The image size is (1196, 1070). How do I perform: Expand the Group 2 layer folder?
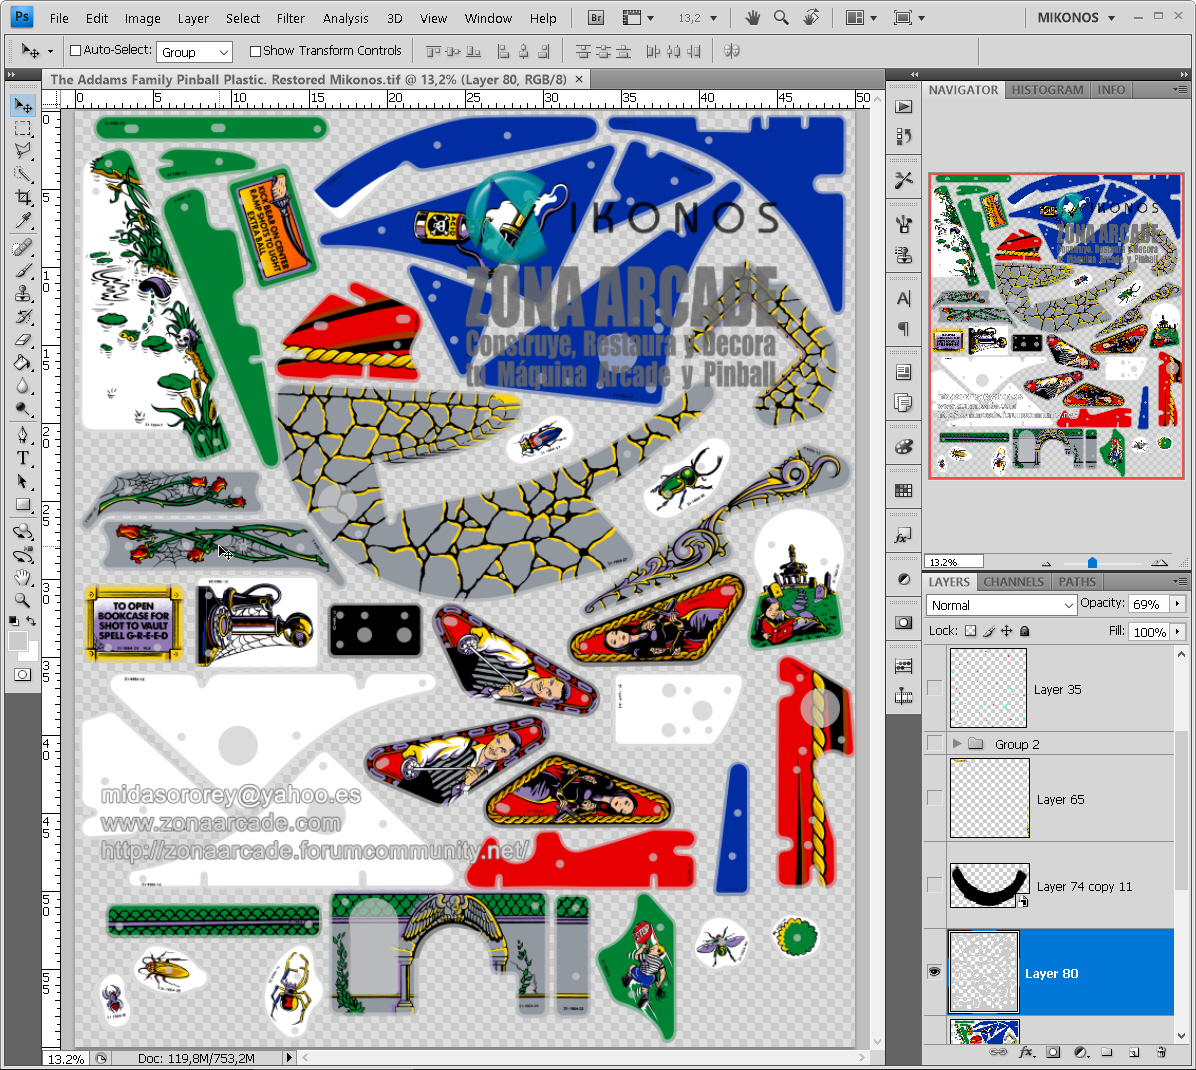coord(957,744)
